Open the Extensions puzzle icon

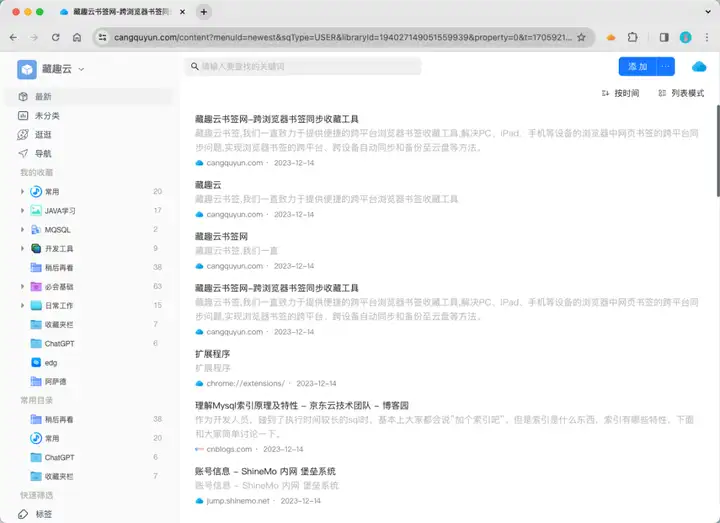click(x=633, y=38)
